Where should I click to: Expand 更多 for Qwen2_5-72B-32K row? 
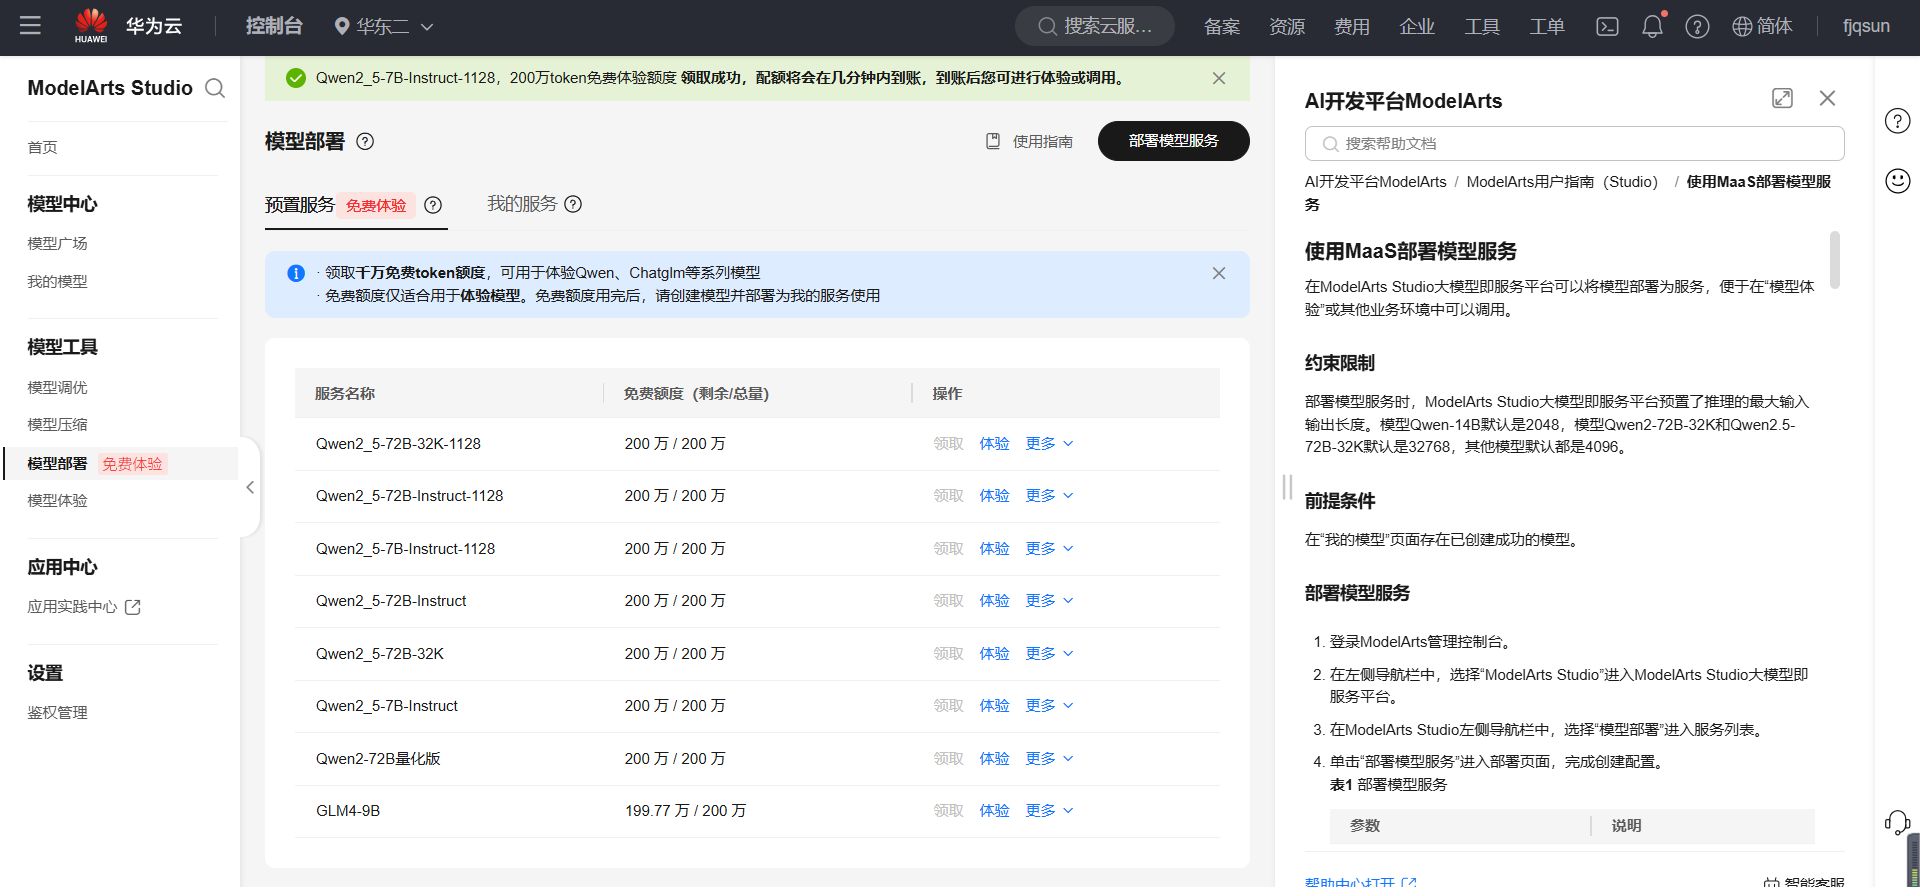point(1049,653)
